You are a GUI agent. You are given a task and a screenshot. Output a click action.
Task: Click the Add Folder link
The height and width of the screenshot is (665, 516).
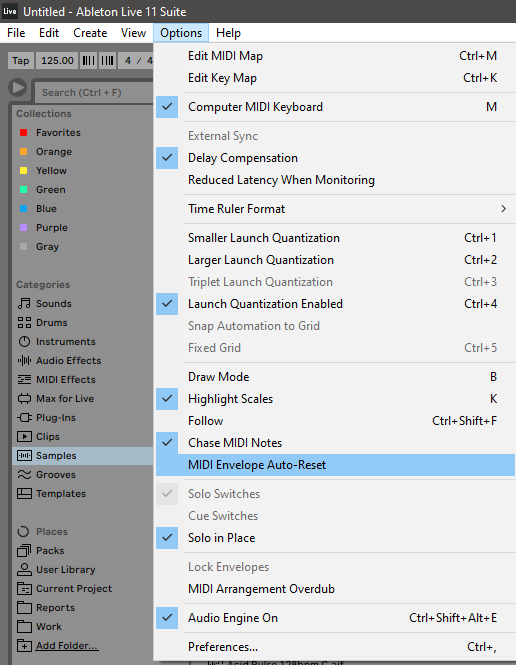click(x=67, y=645)
